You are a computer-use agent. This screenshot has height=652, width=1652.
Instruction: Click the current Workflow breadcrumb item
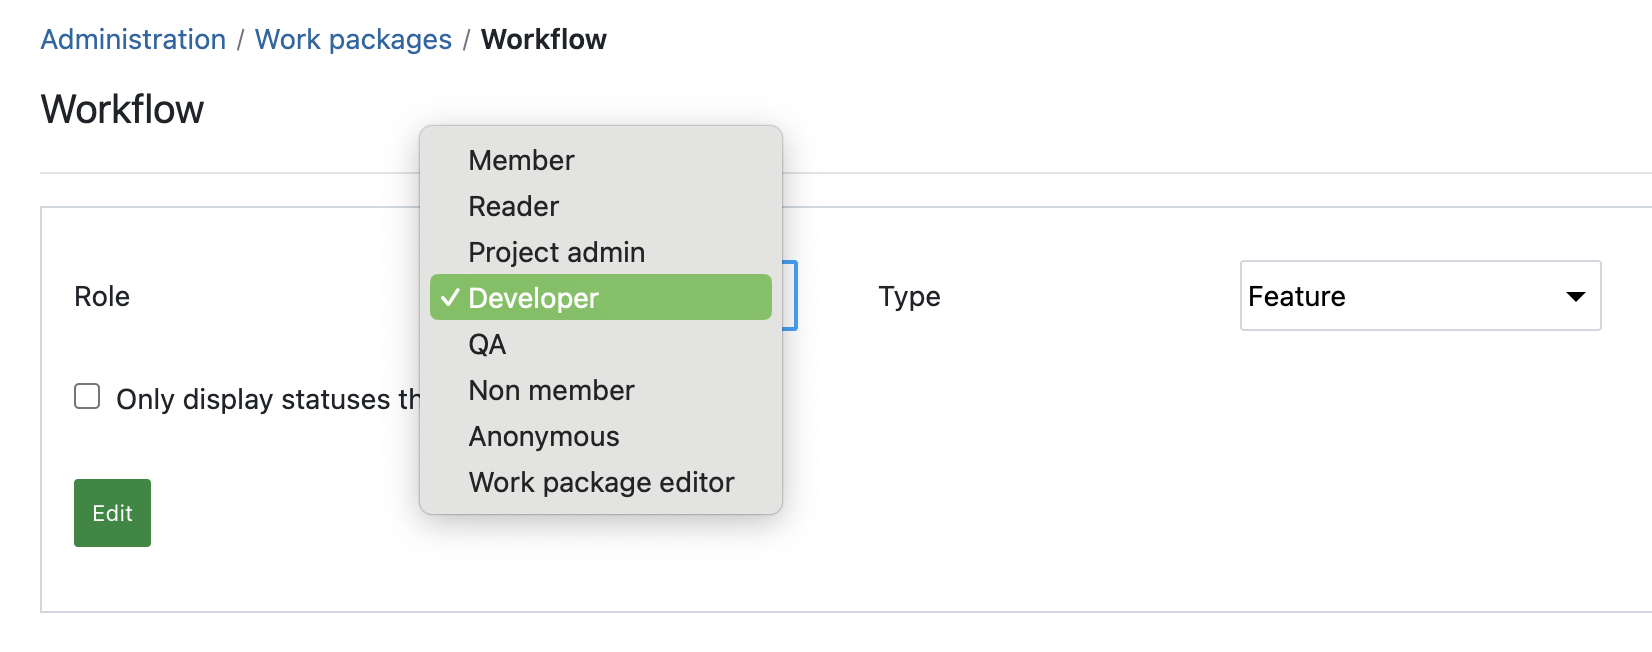543,40
